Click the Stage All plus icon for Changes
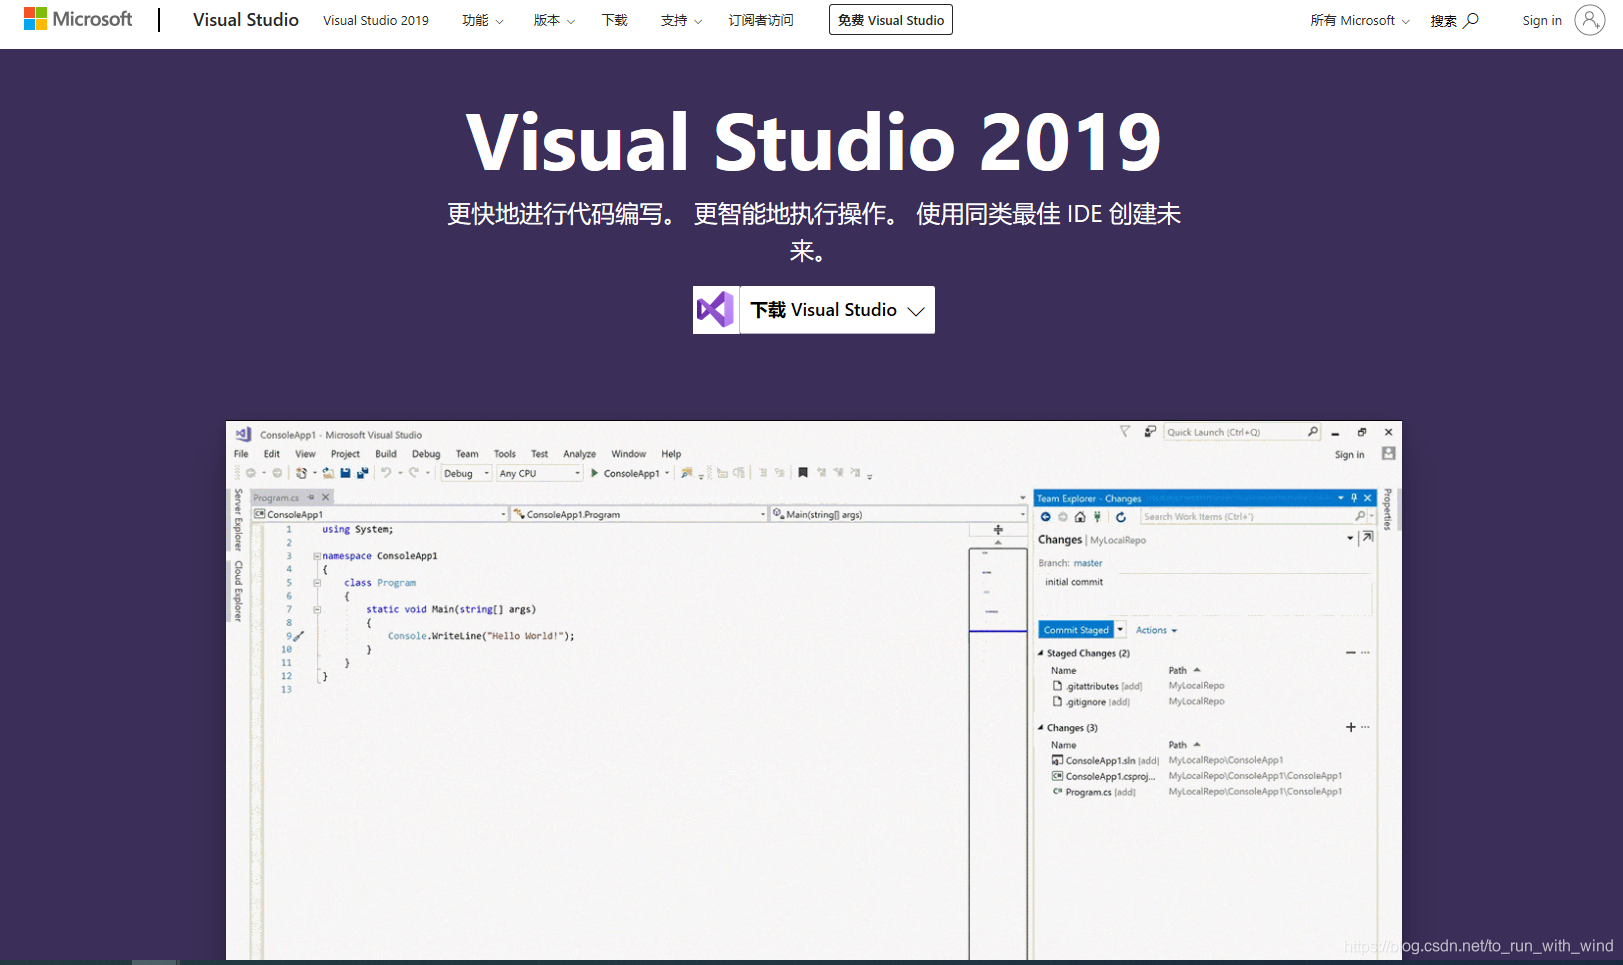The image size is (1623, 965). tap(1351, 727)
